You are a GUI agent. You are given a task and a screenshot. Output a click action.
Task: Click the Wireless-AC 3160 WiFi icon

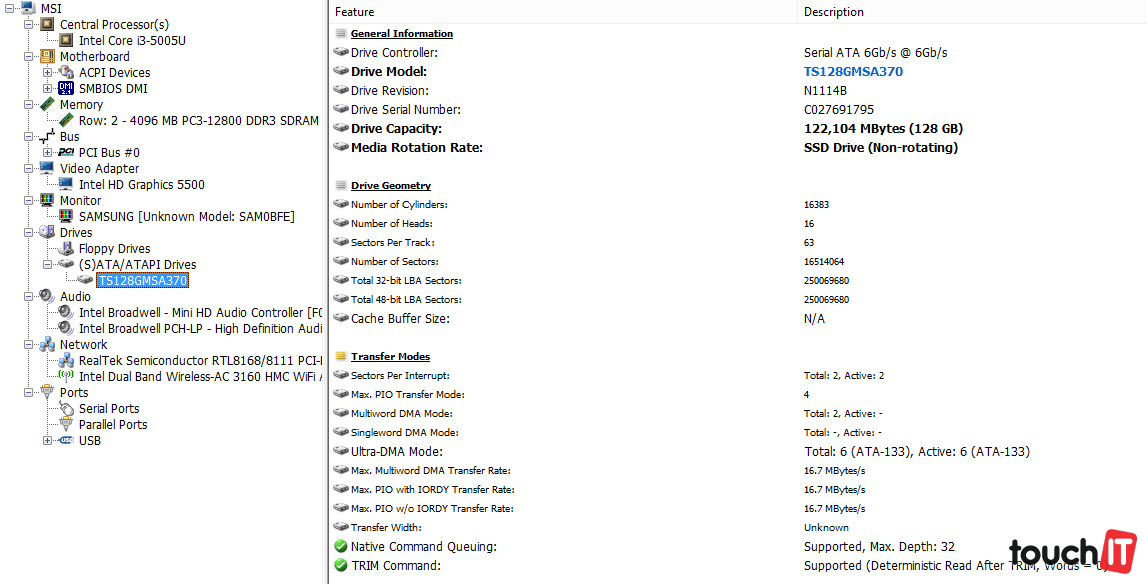66,377
